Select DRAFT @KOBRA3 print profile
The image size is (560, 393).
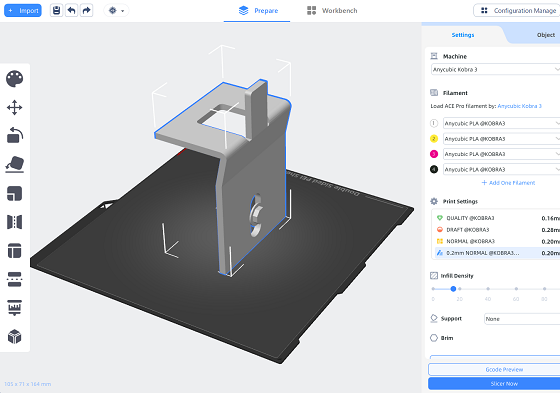click(498, 230)
